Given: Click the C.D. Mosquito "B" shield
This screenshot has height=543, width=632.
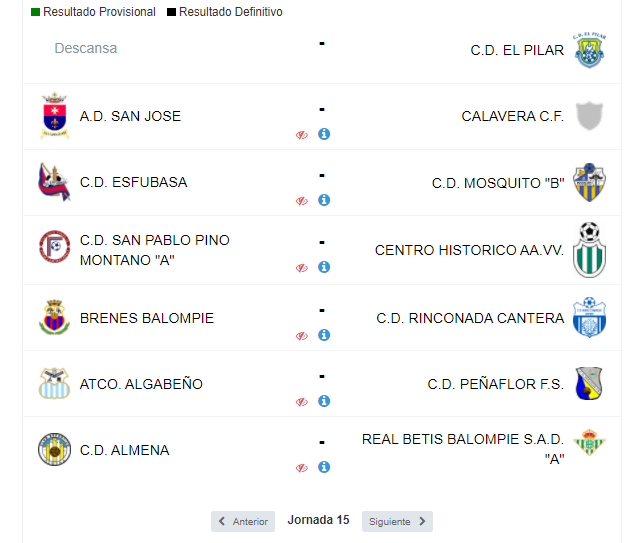Looking at the screenshot, I should [589, 182].
